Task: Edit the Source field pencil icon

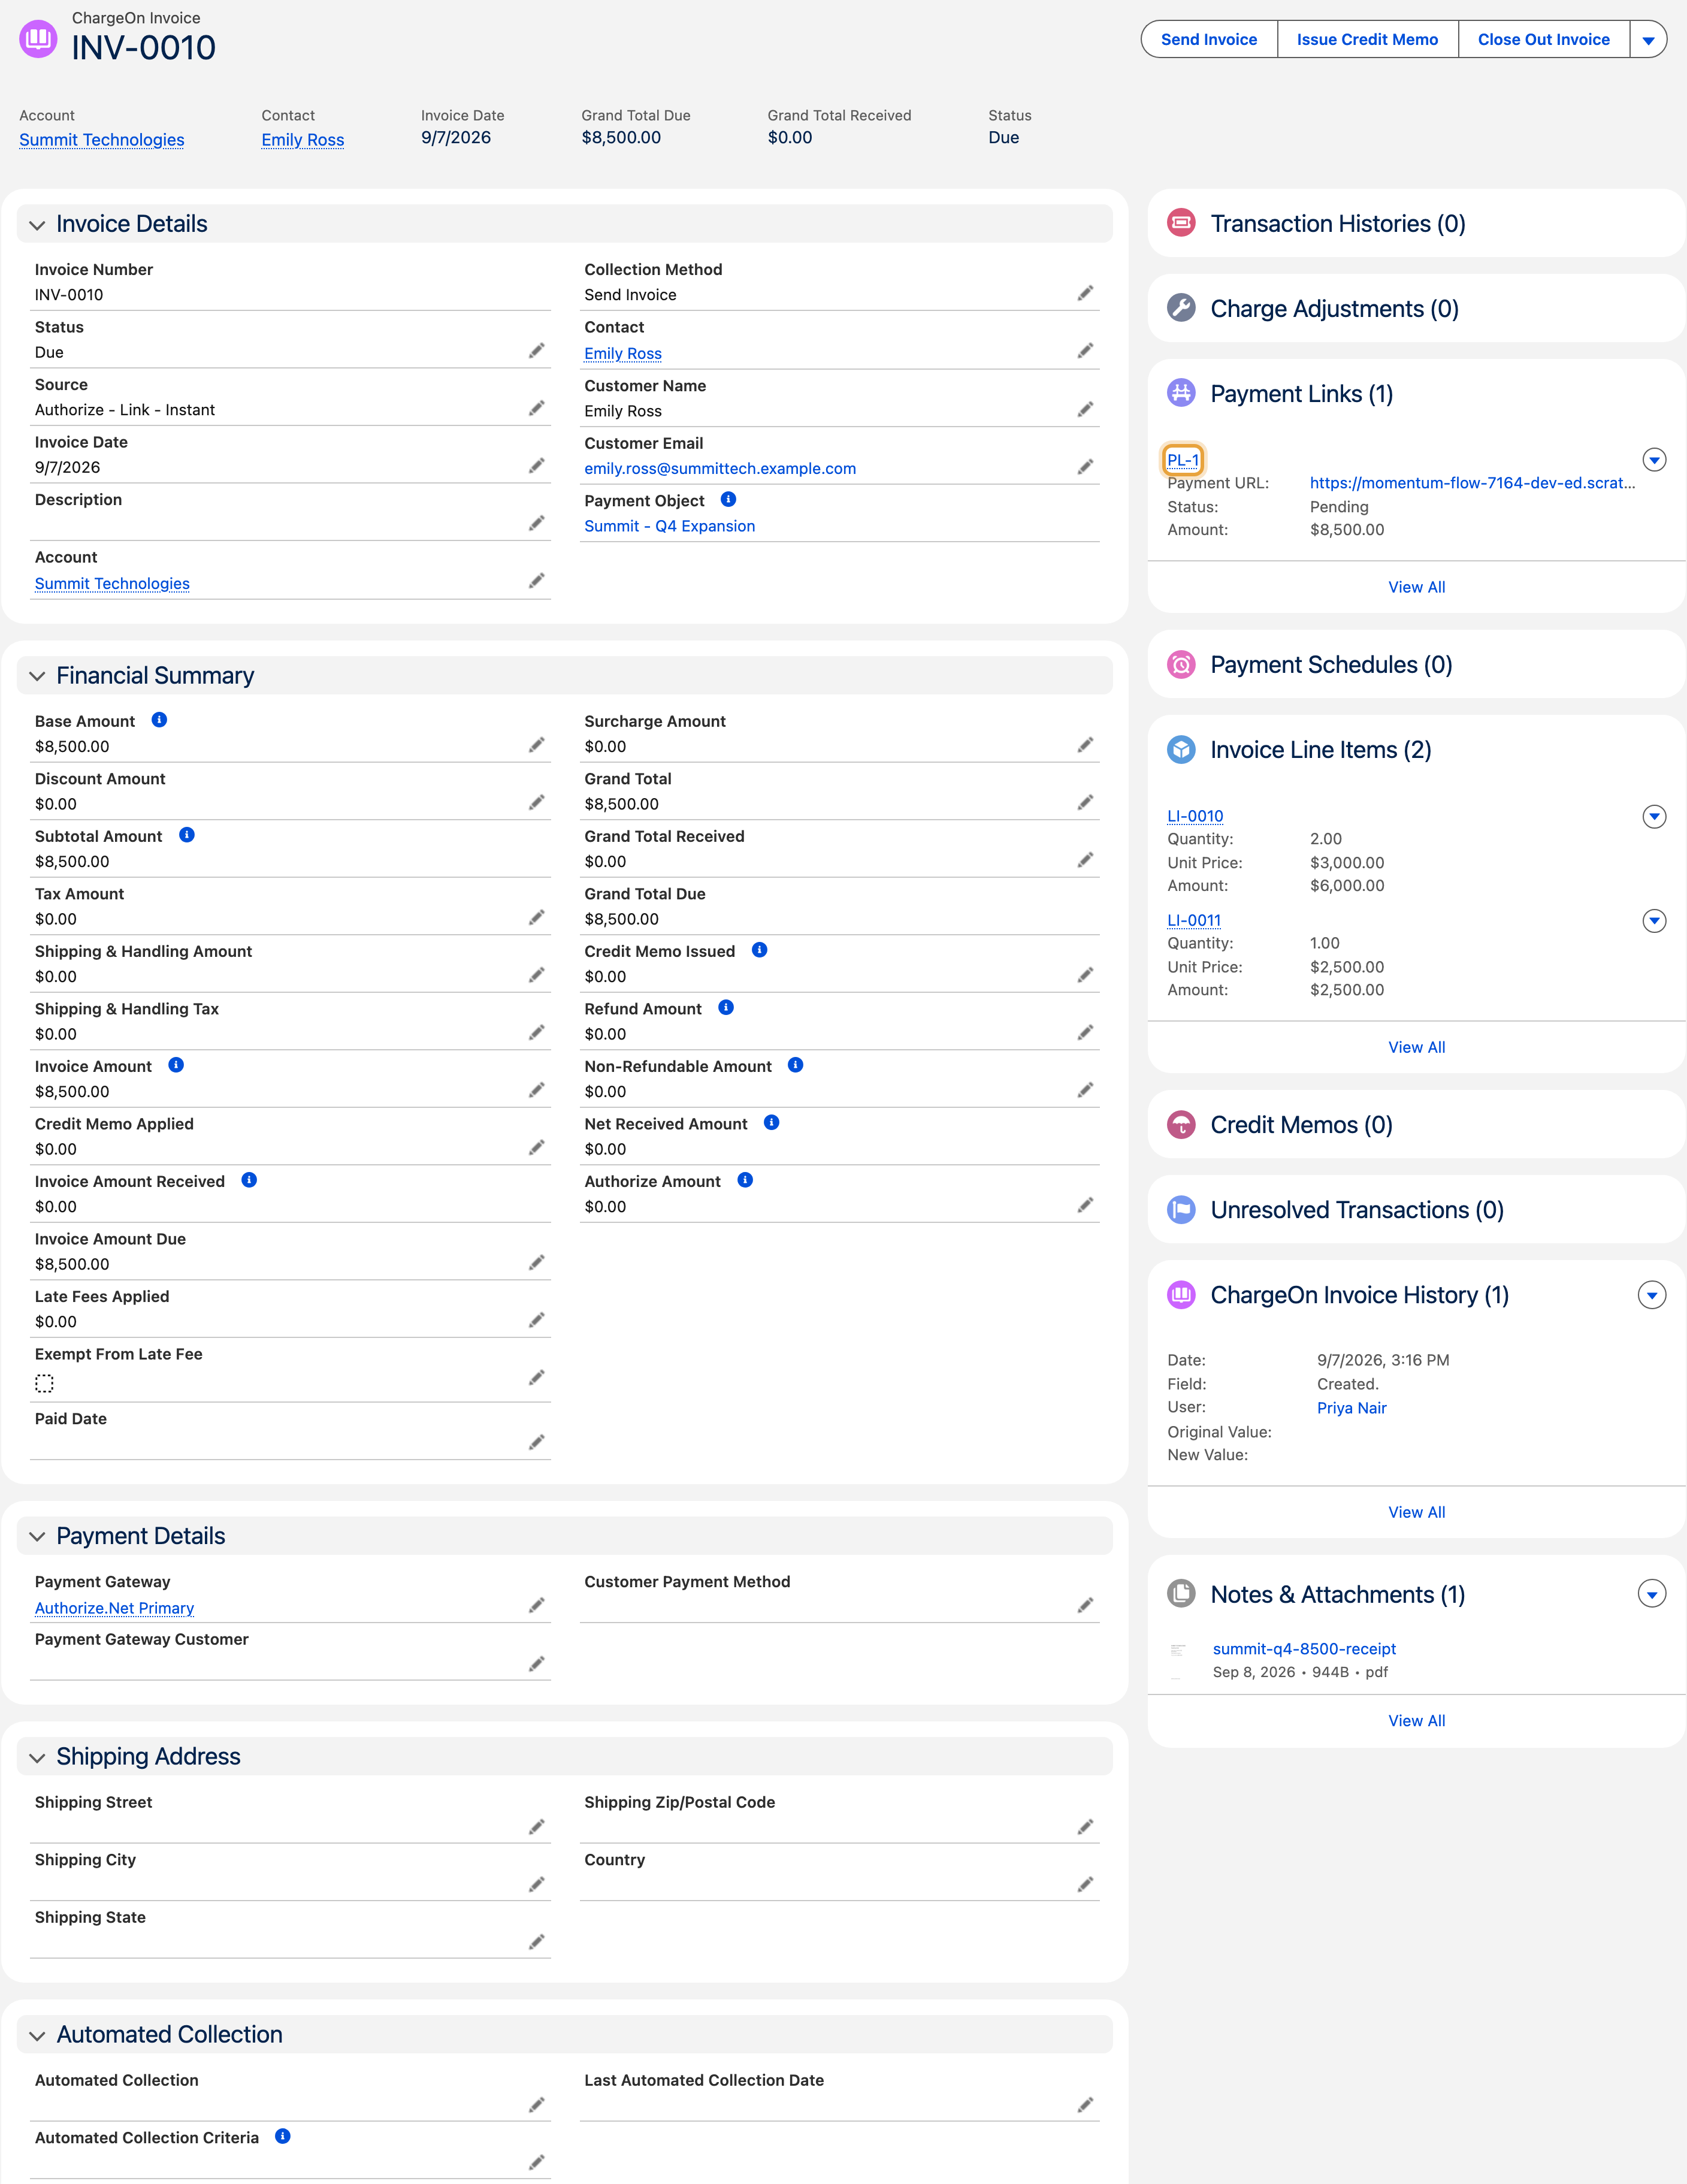Action: [x=537, y=408]
